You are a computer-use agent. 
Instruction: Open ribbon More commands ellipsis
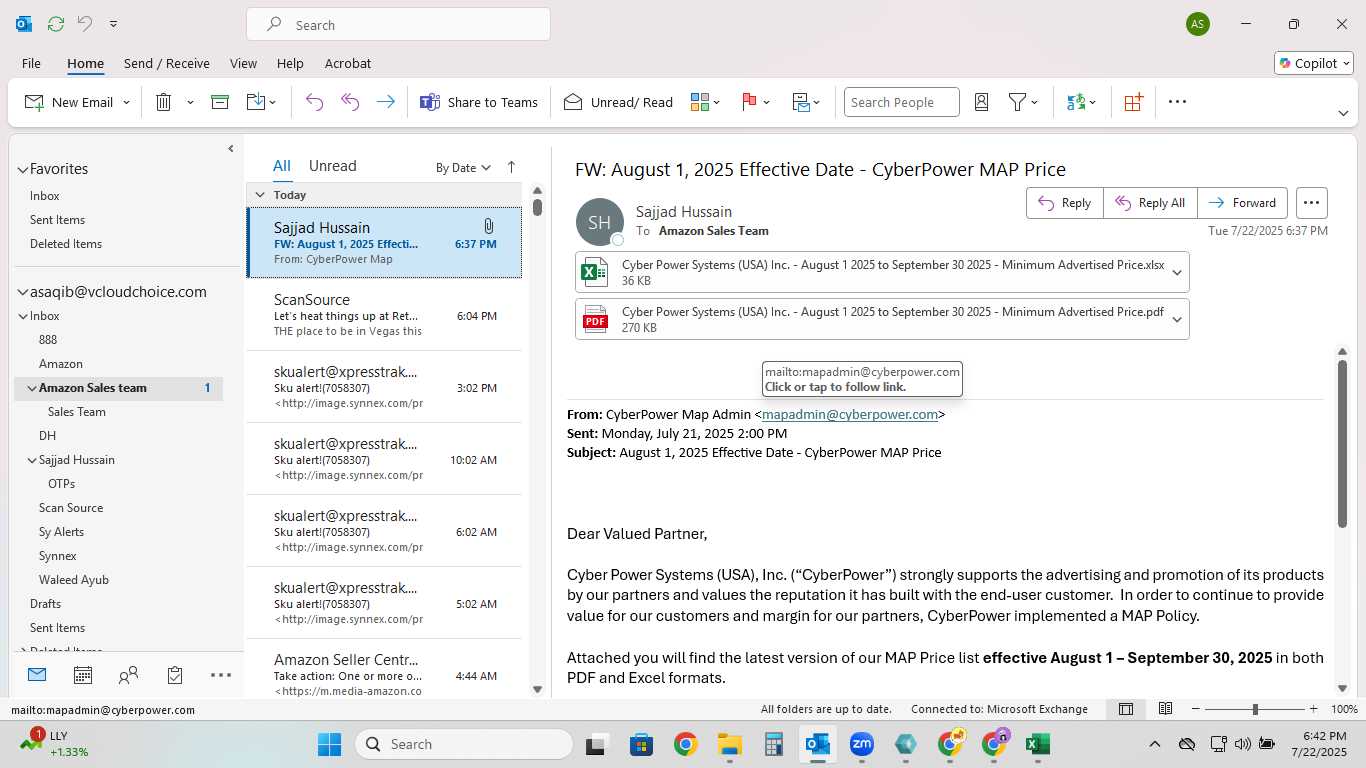click(x=1177, y=102)
